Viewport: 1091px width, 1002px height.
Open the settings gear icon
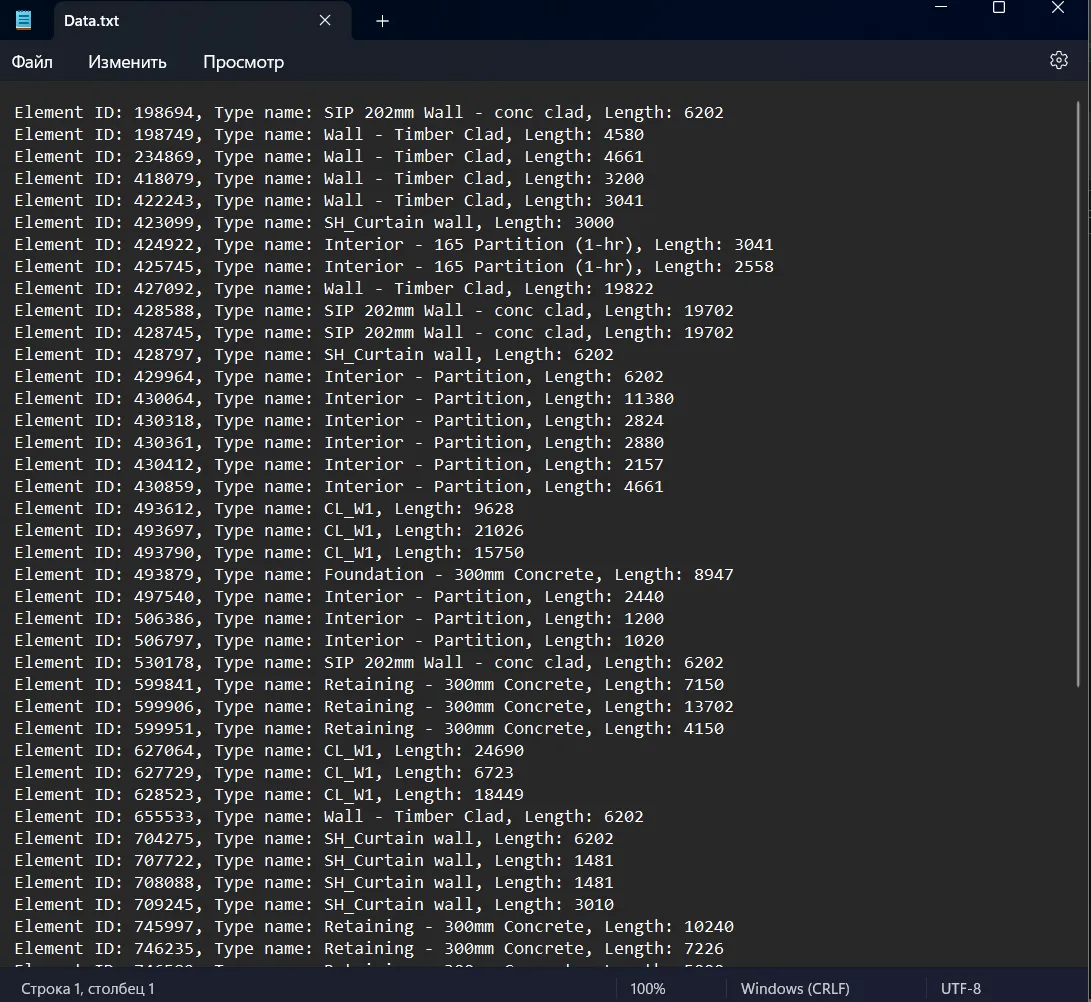[x=1058, y=61]
